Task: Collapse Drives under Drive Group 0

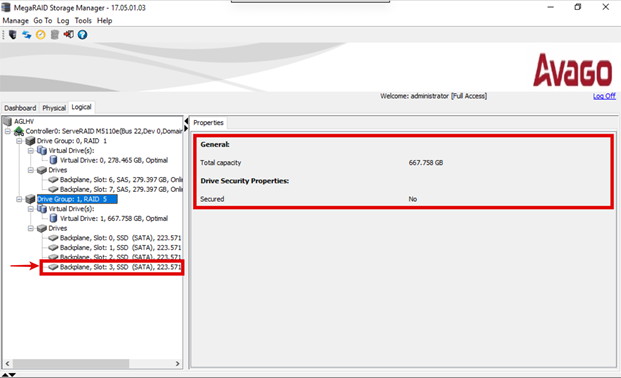Action: point(30,170)
